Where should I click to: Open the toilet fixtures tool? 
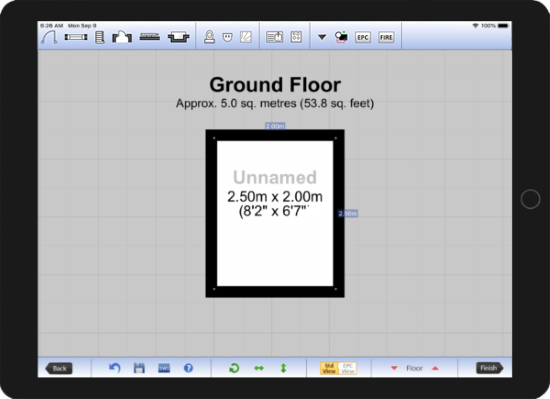click(209, 37)
